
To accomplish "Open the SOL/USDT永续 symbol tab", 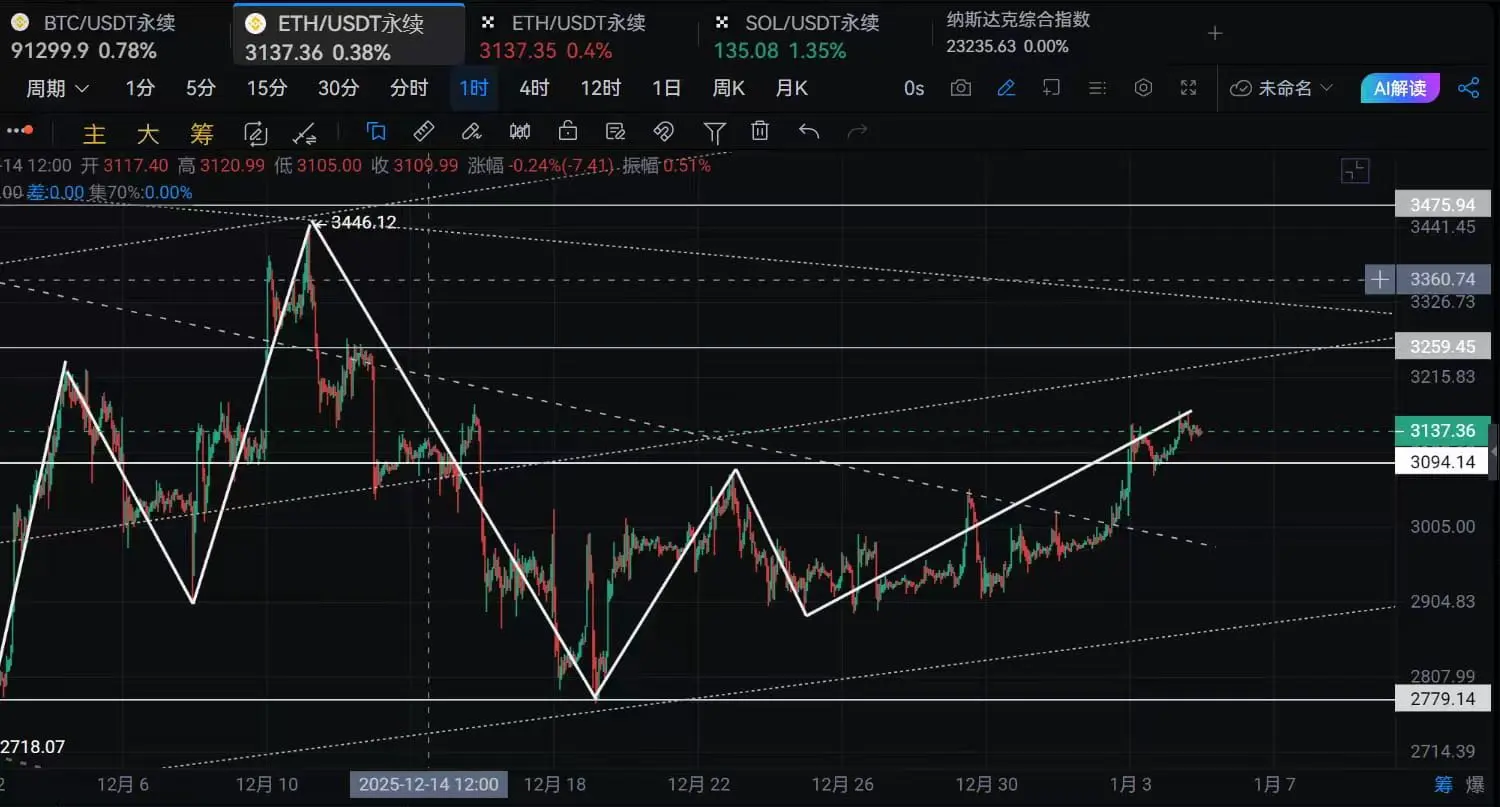I will [796, 36].
